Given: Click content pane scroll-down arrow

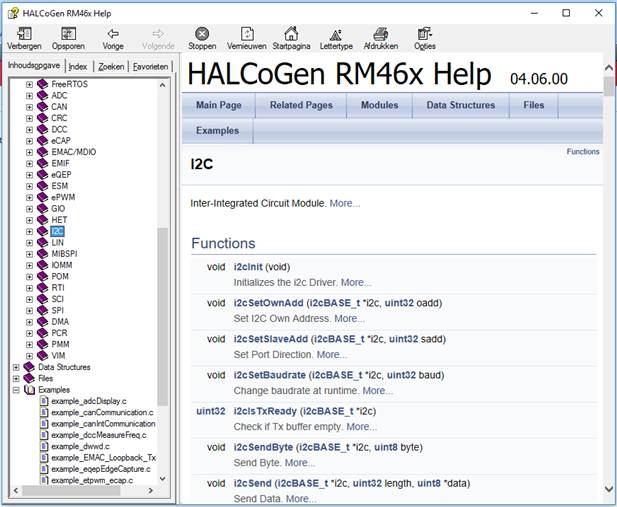Looking at the screenshot, I should coord(609,488).
